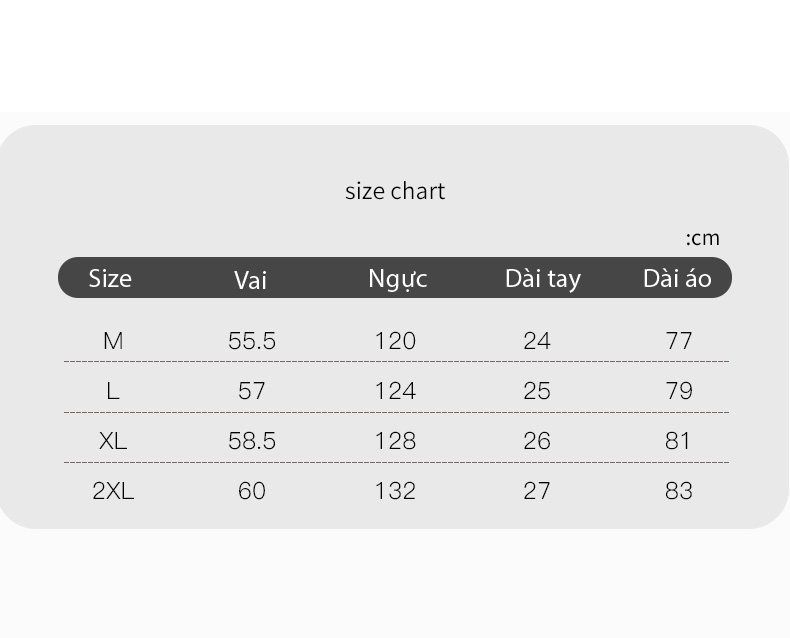790x638 pixels.
Task: Click sleeve length value 25 for L
Action: pyautogui.click(x=537, y=391)
